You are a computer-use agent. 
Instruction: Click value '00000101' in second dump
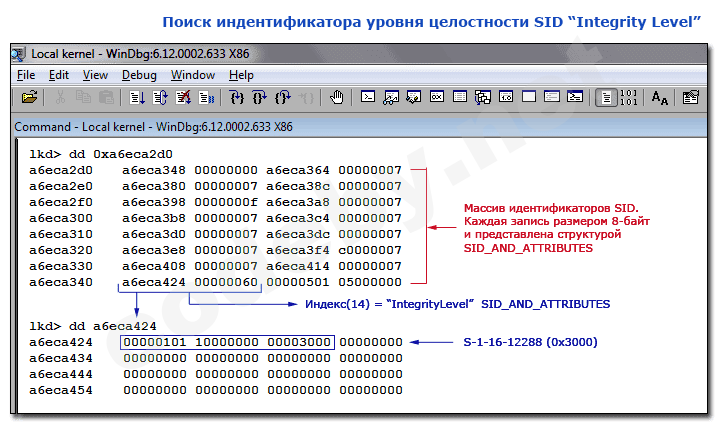pos(155,342)
